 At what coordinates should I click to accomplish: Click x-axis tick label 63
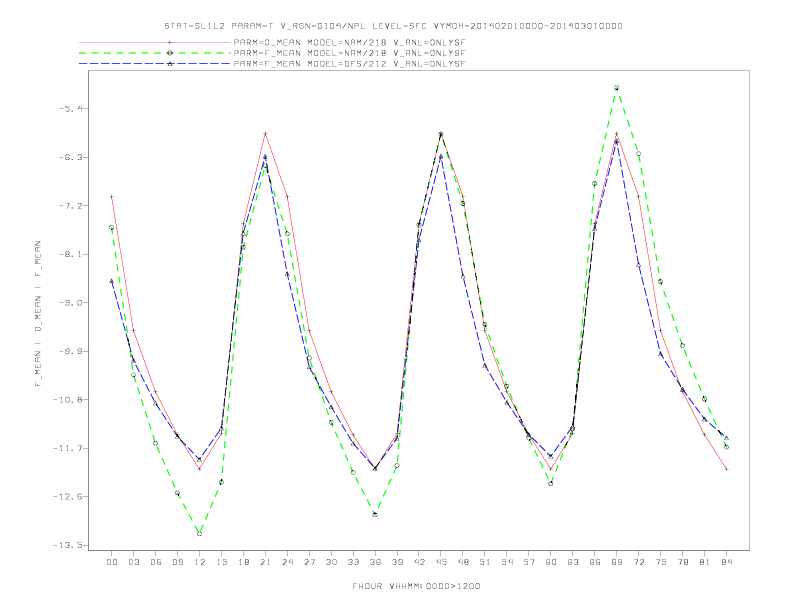573,562
